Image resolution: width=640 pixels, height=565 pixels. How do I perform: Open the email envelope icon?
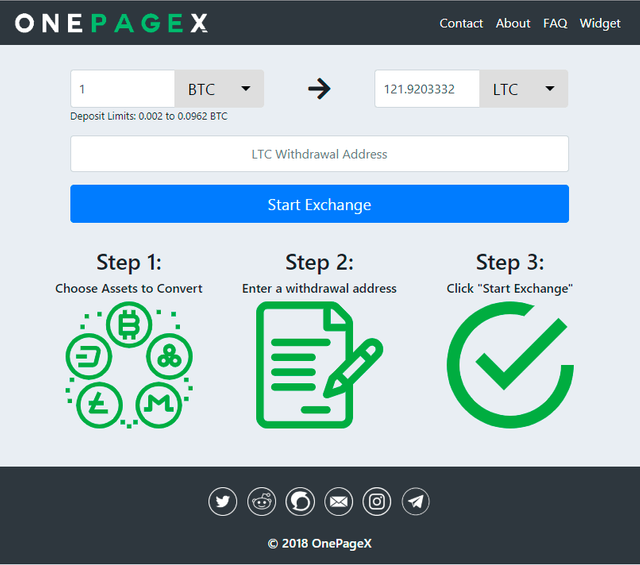pyautogui.click(x=338, y=501)
